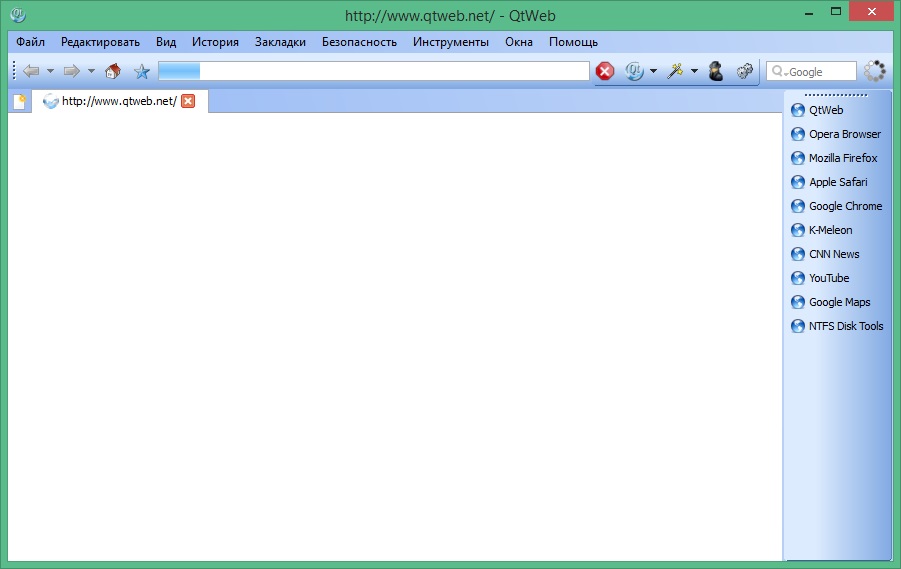Open the Безопасность menu

359,42
